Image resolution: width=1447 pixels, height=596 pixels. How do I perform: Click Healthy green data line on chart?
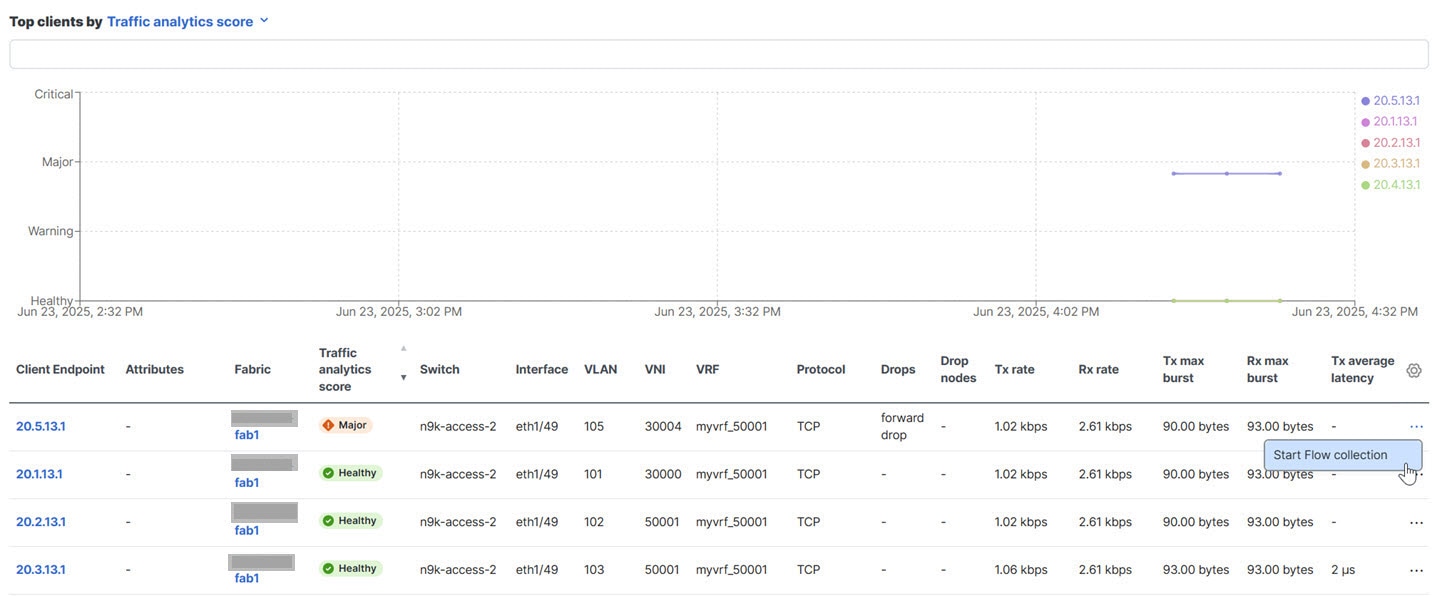[1227, 300]
